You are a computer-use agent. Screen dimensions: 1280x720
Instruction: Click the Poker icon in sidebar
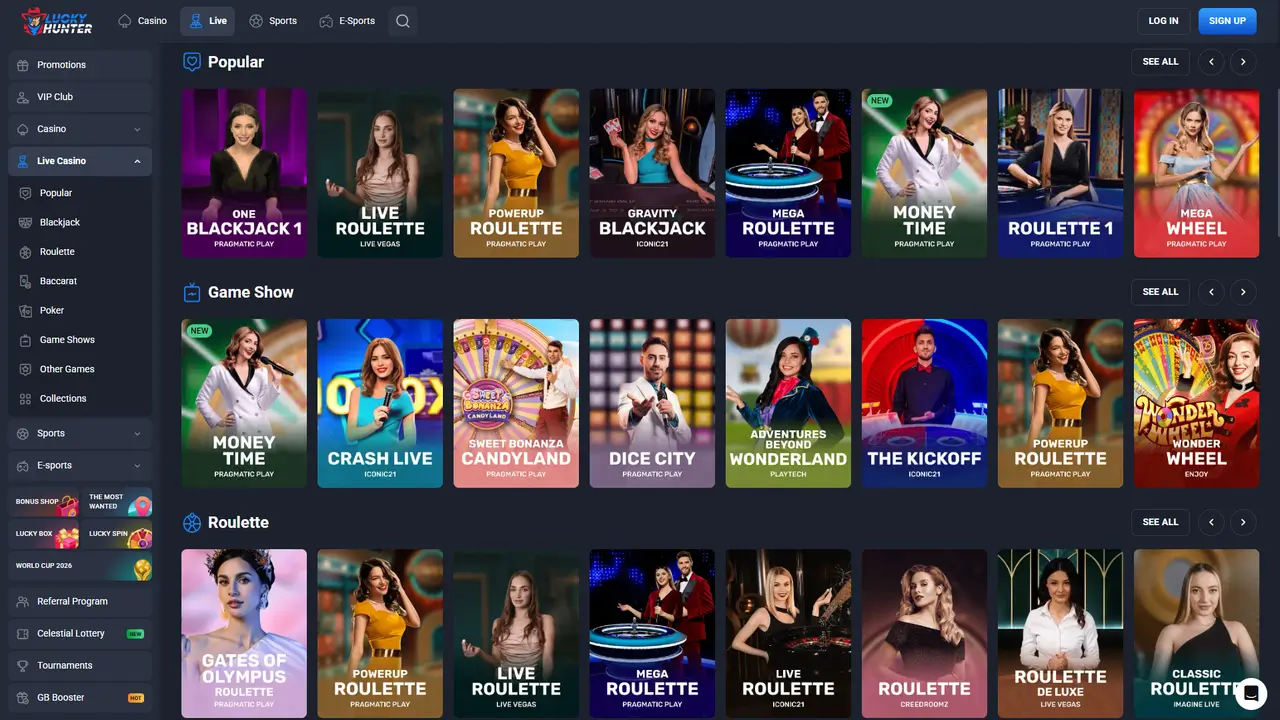coord(26,310)
